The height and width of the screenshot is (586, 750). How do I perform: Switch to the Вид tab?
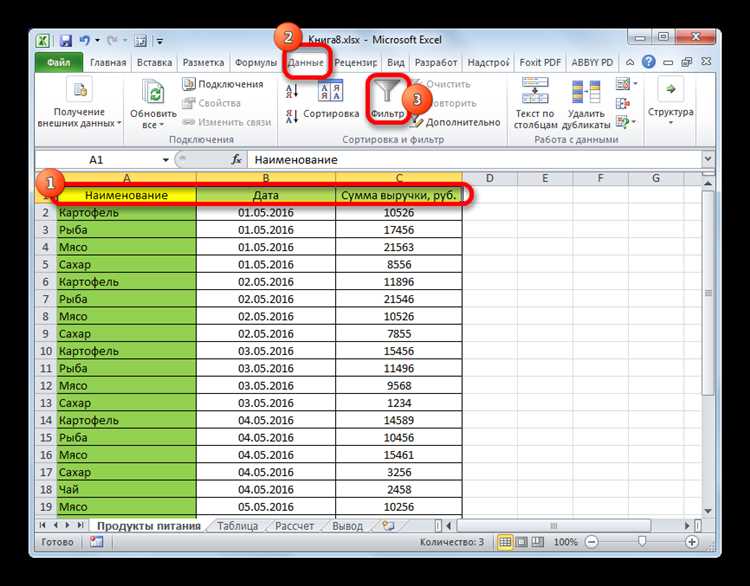pos(396,63)
